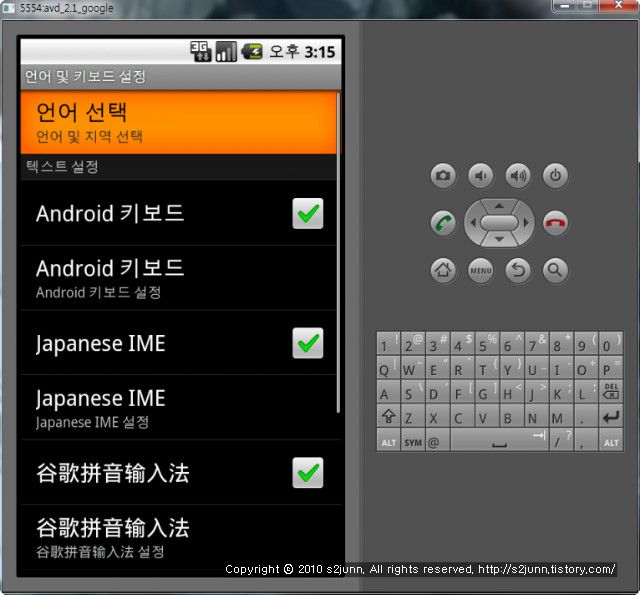This screenshot has height=595, width=640.
Task: Close the emulator window
Action: point(618,6)
